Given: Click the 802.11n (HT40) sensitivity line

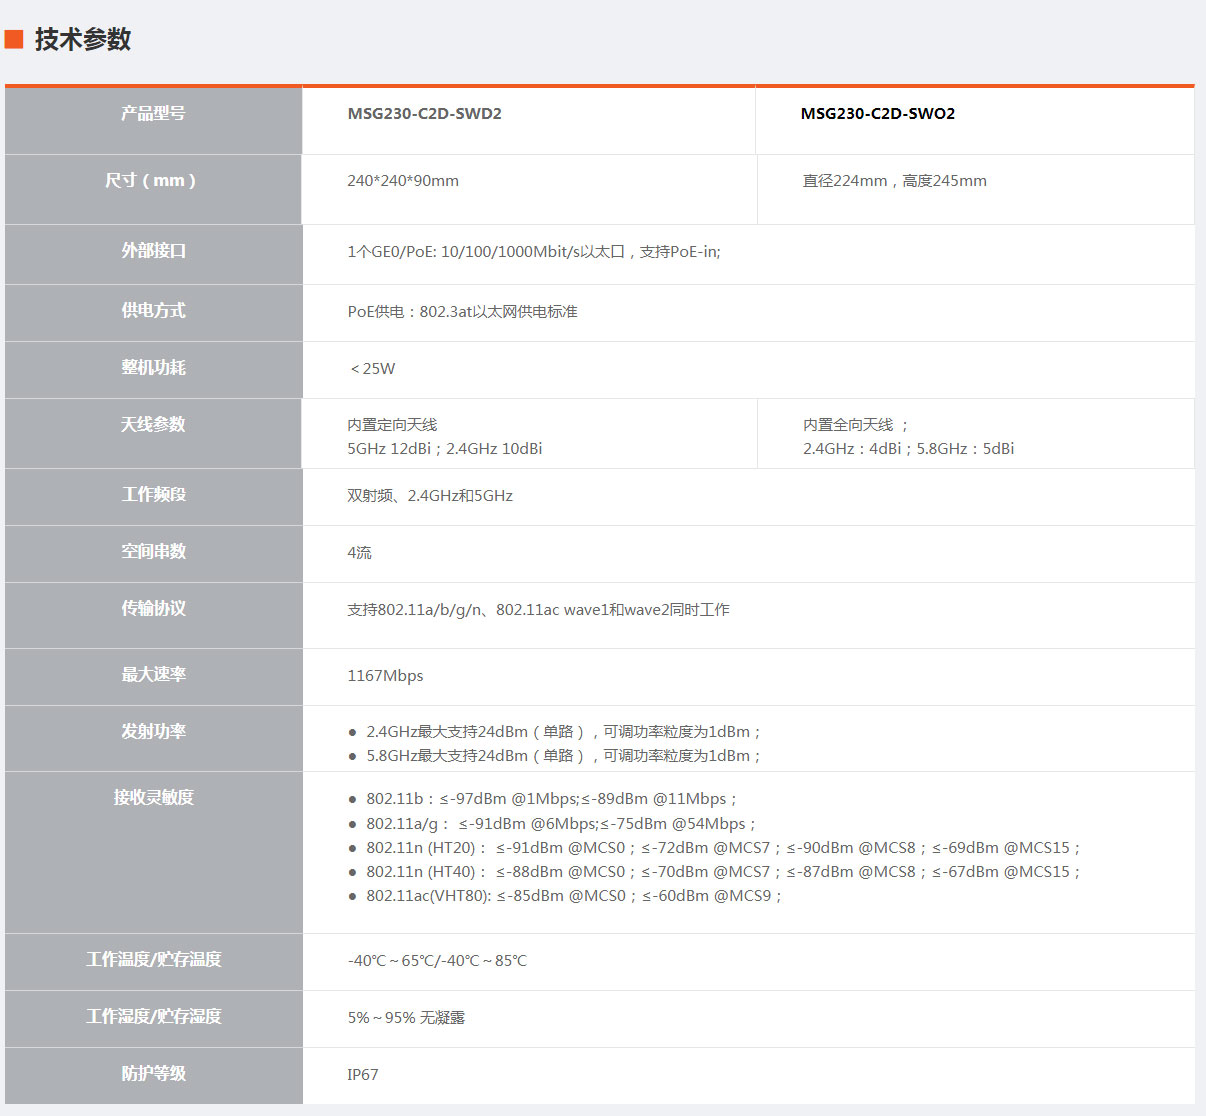Looking at the screenshot, I should (724, 872).
